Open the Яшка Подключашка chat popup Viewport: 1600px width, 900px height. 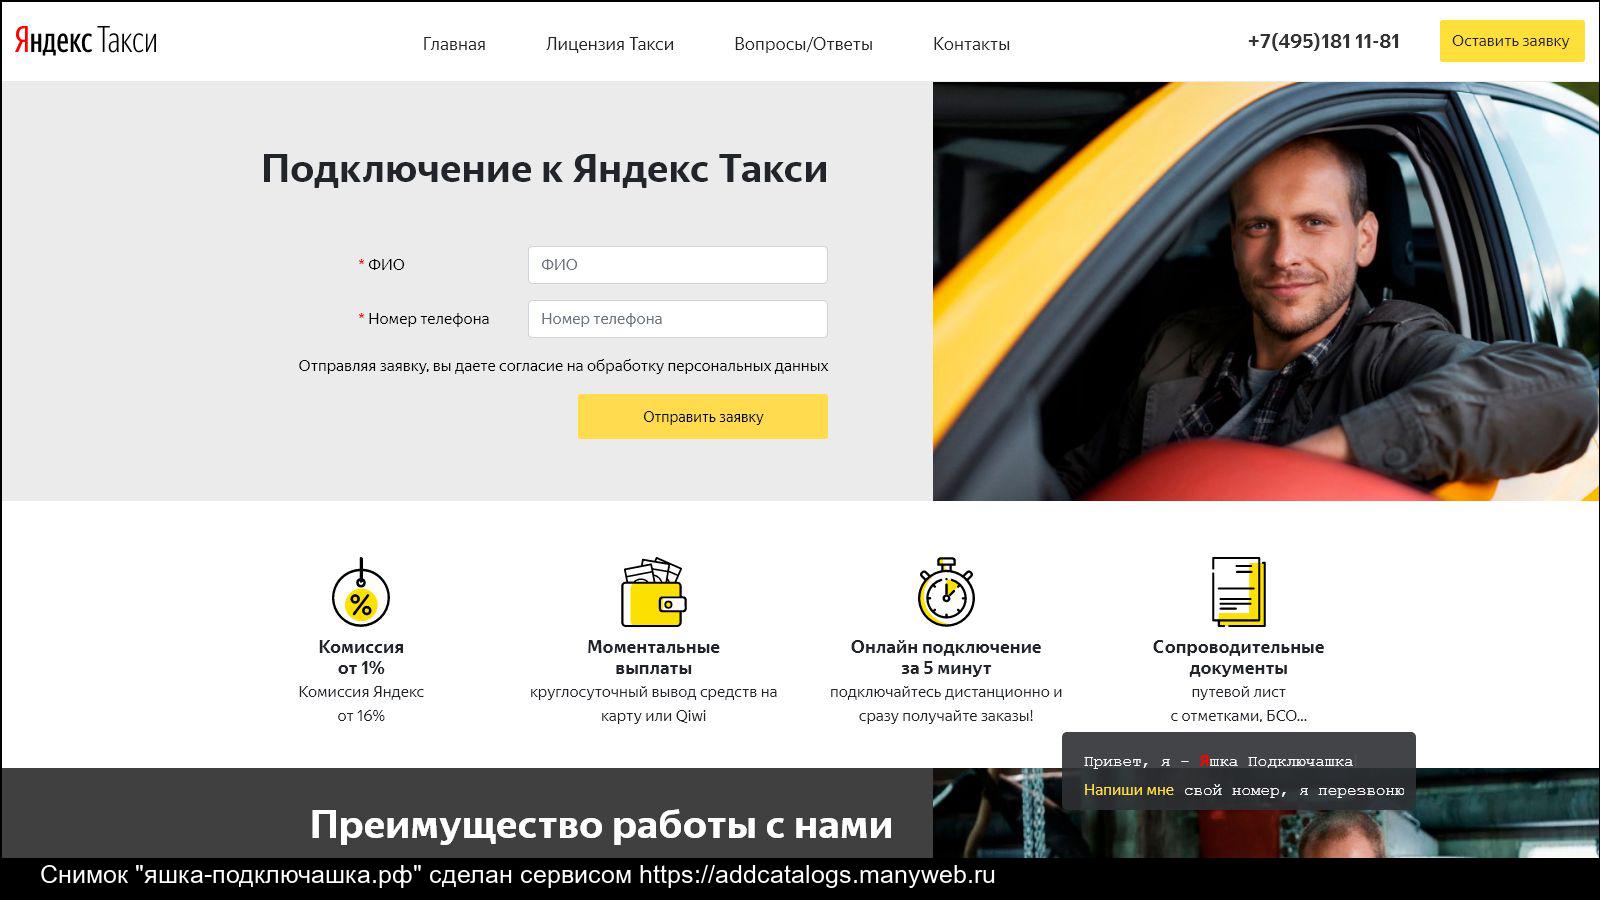tap(1239, 771)
